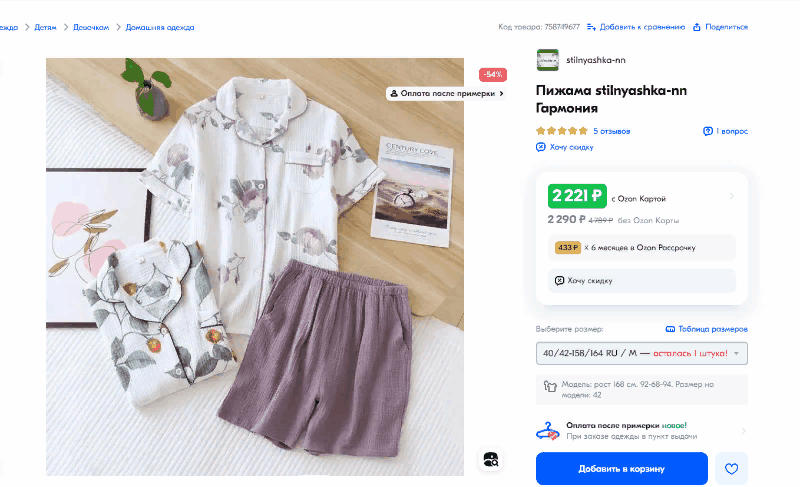Open the size selection dropdown

[x=641, y=353]
